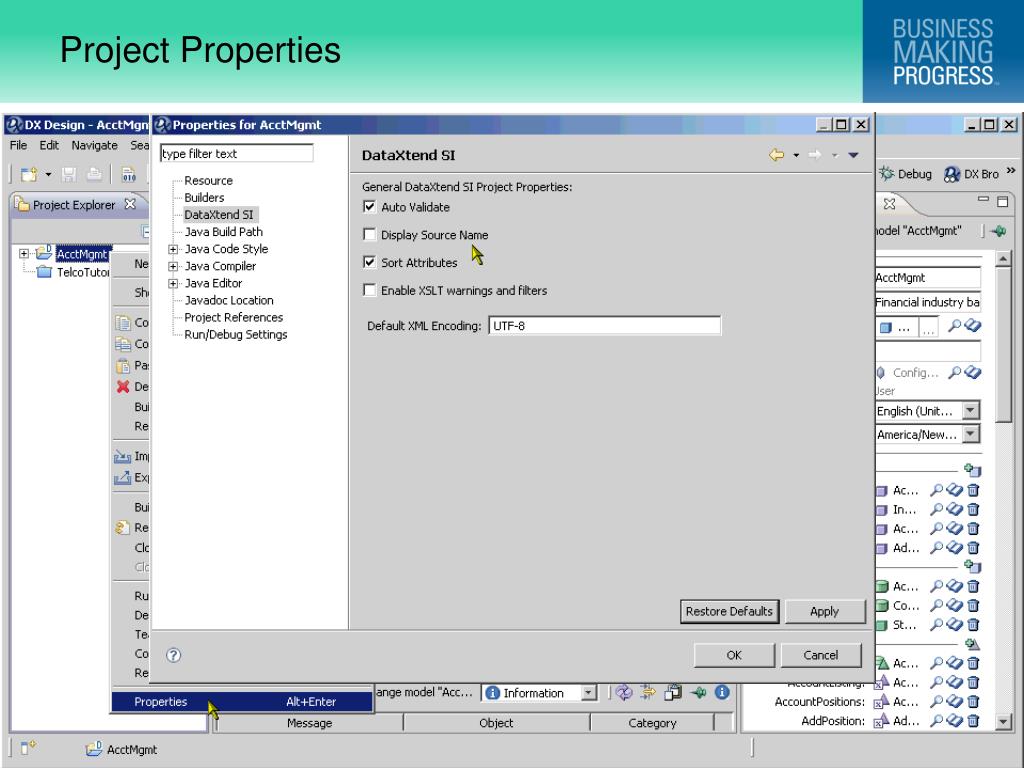
Task: Click trash icon in AddPosition row
Action: (973, 720)
